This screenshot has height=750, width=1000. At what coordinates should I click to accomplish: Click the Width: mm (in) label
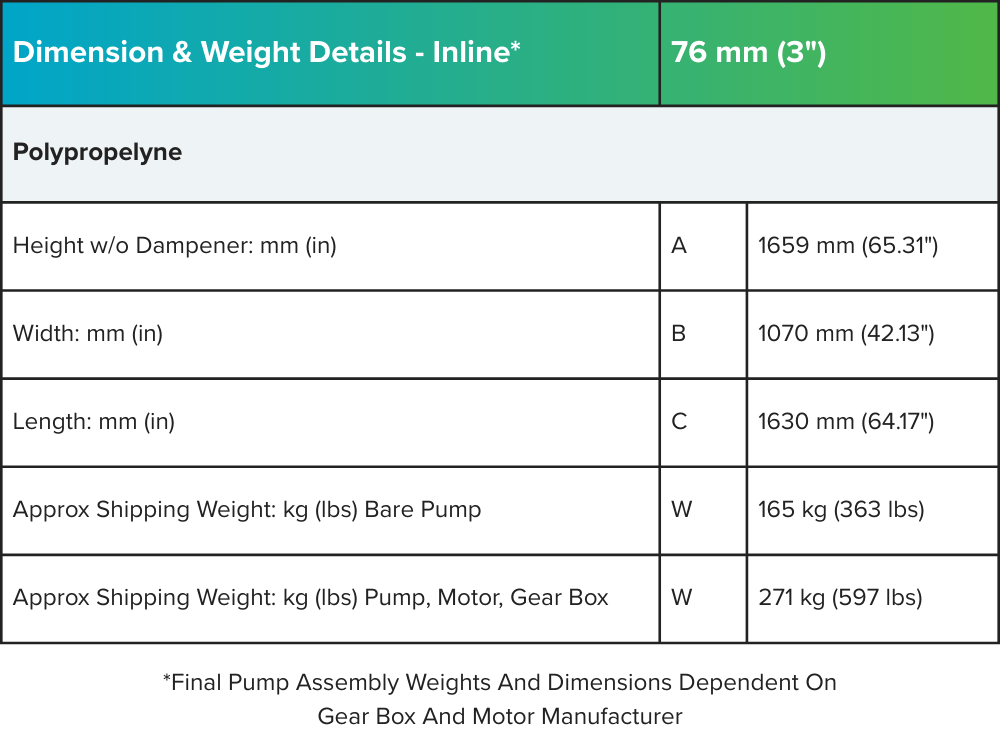(88, 334)
